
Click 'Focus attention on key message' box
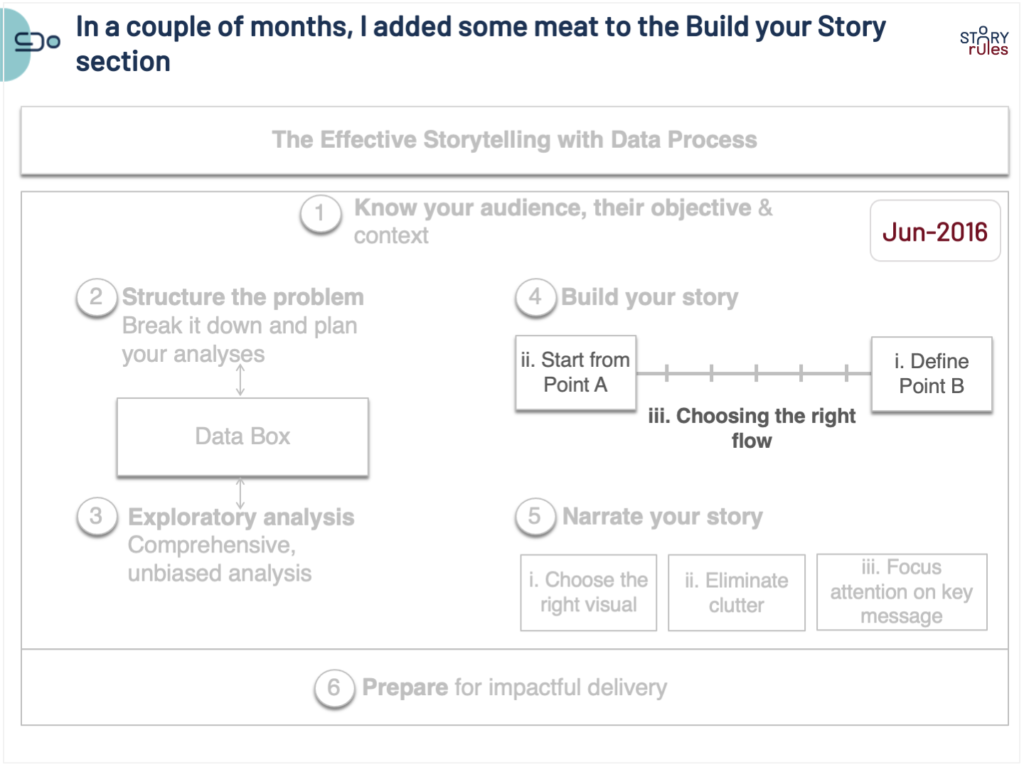[901, 592]
